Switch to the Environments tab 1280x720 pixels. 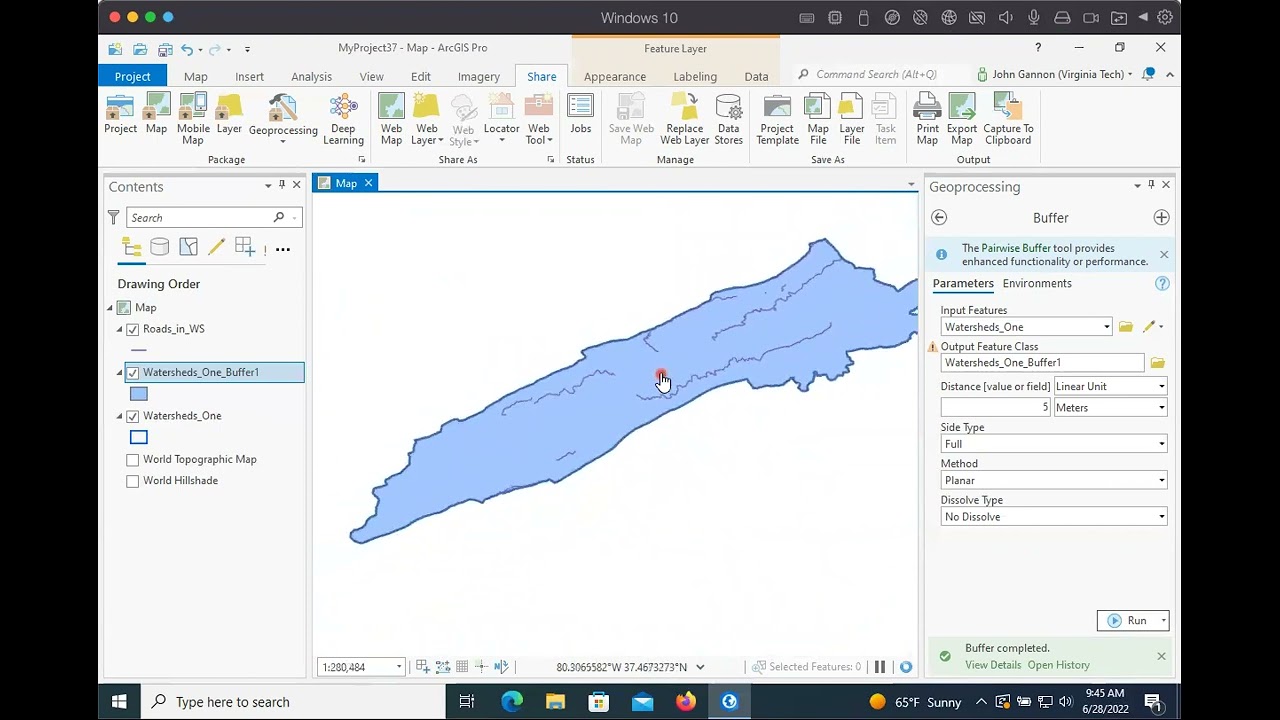1037,284
